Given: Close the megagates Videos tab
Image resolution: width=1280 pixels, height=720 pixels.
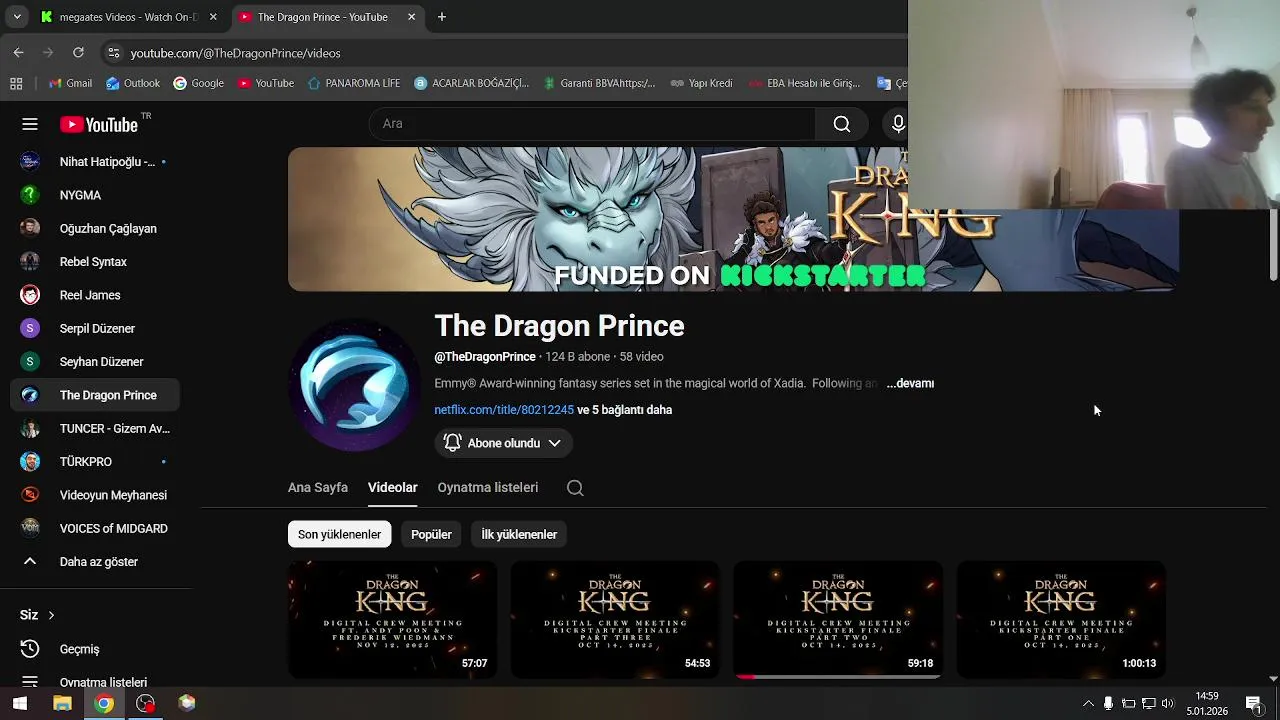Looking at the screenshot, I should [x=213, y=17].
